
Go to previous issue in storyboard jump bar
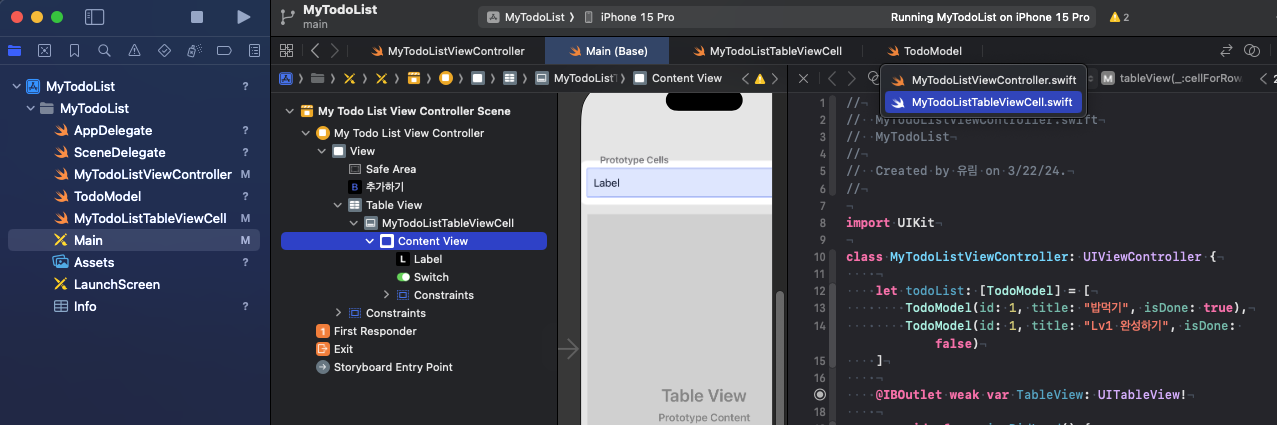[x=745, y=78]
